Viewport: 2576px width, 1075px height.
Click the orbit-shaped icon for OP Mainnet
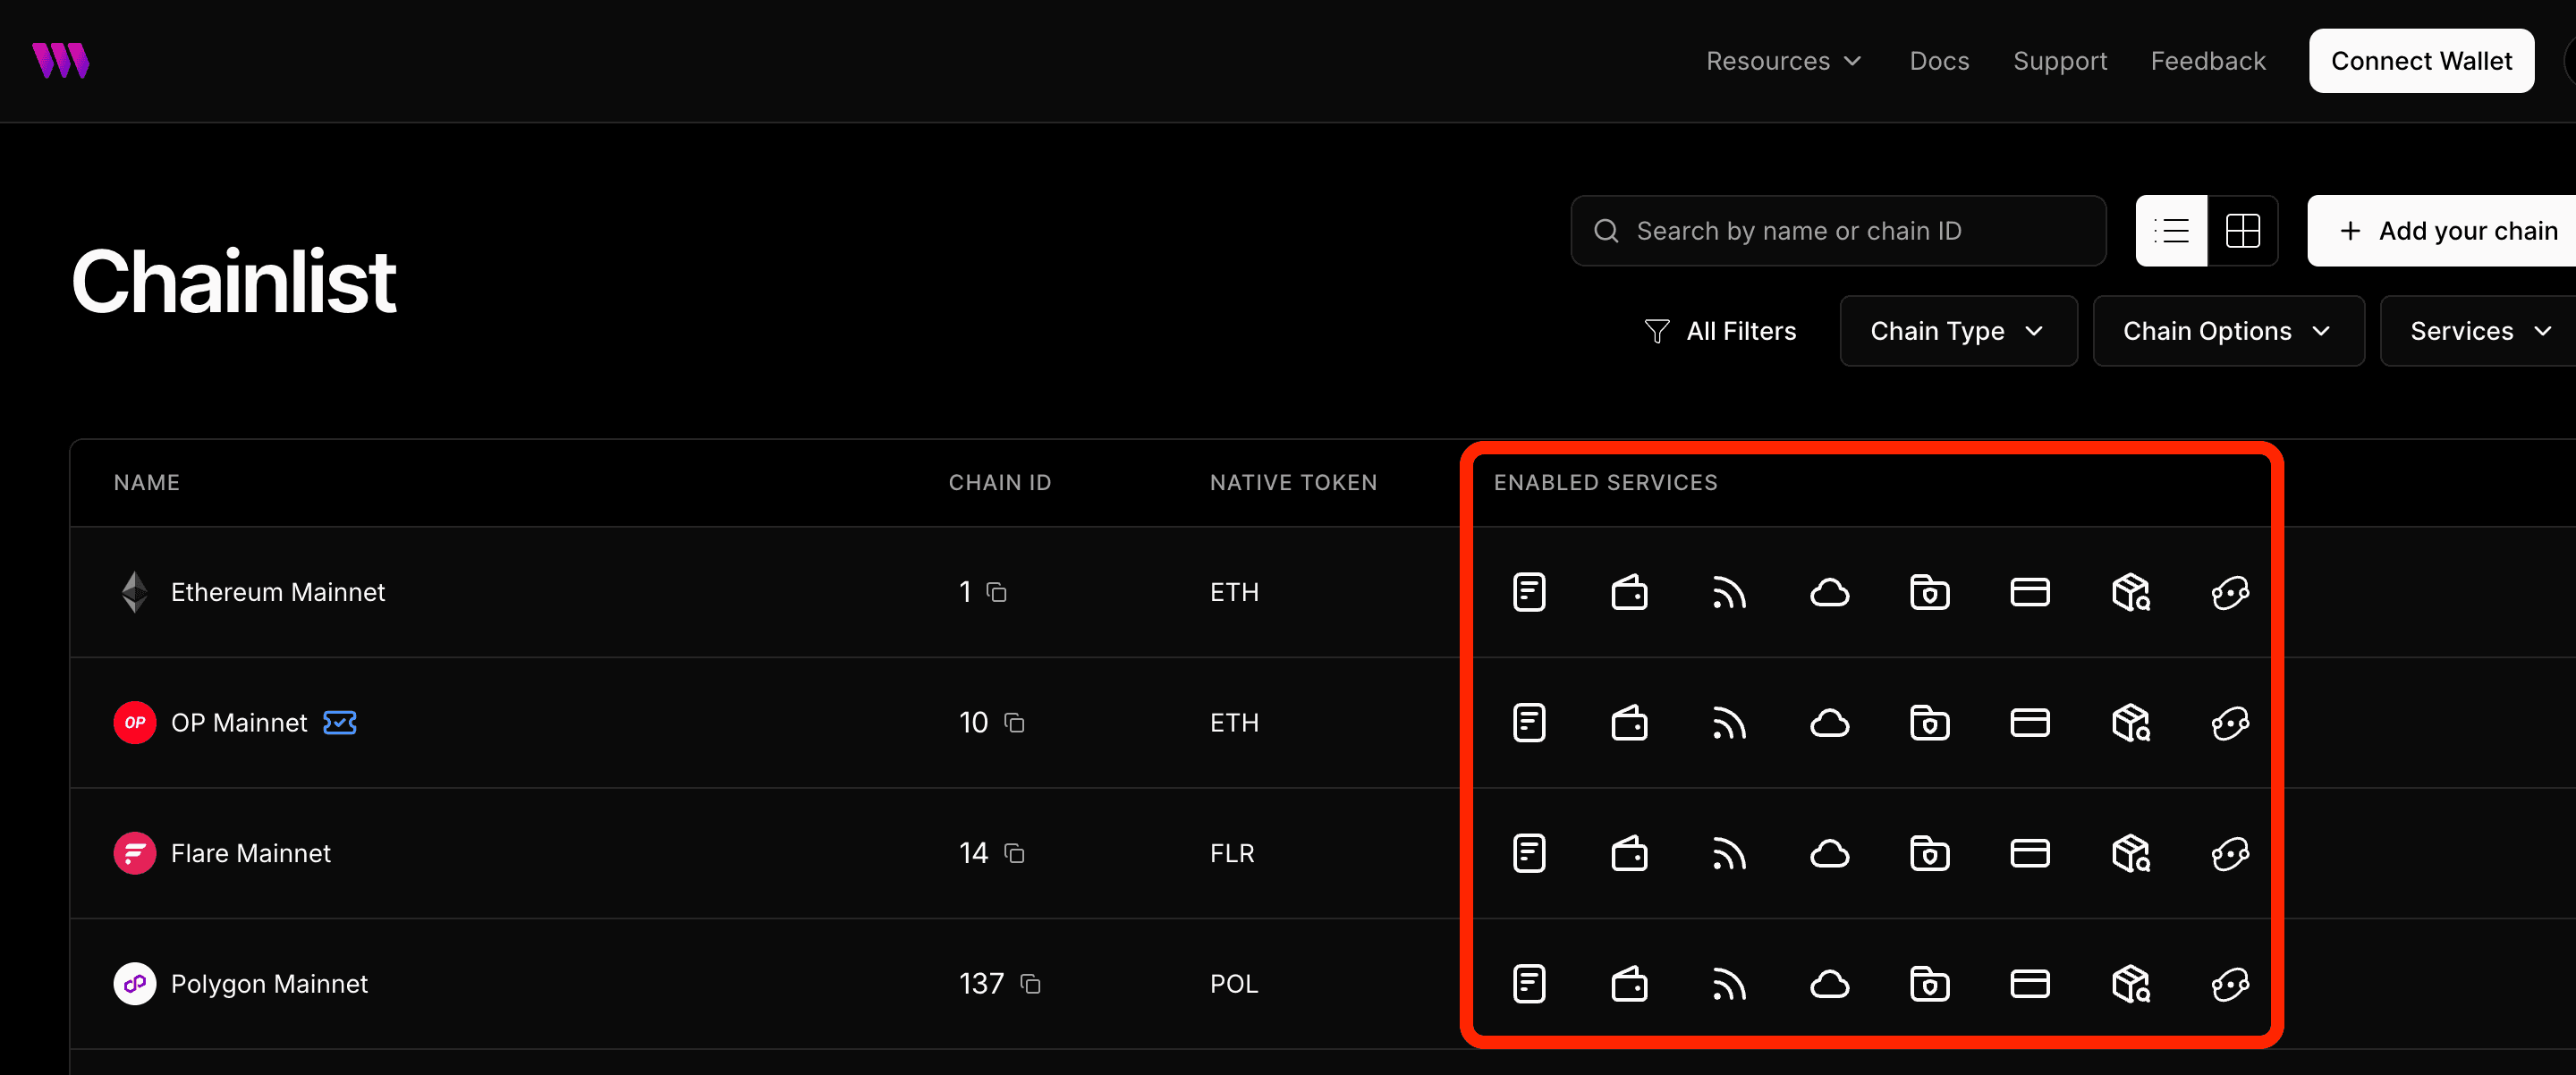[x=2230, y=722]
